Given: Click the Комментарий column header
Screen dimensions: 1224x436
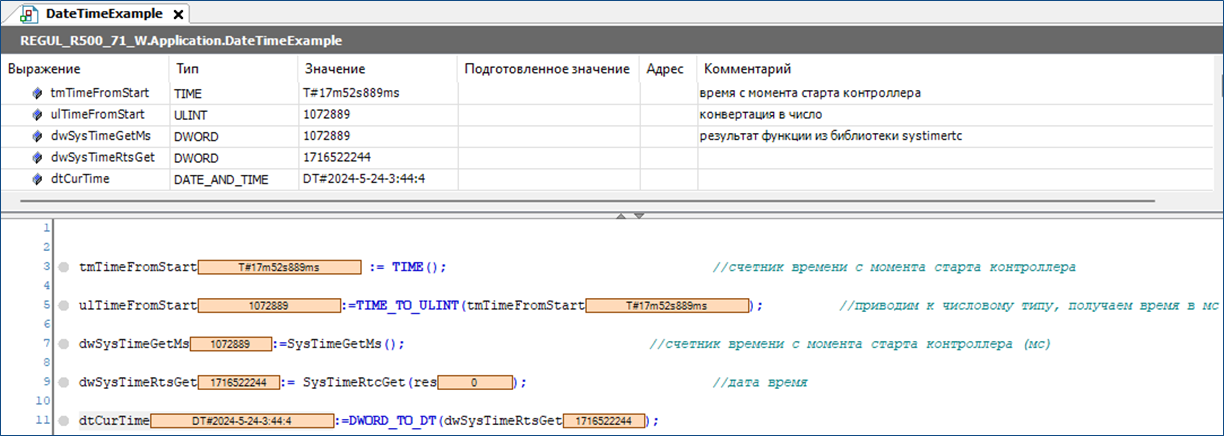Looking at the screenshot, I should 748,69.
